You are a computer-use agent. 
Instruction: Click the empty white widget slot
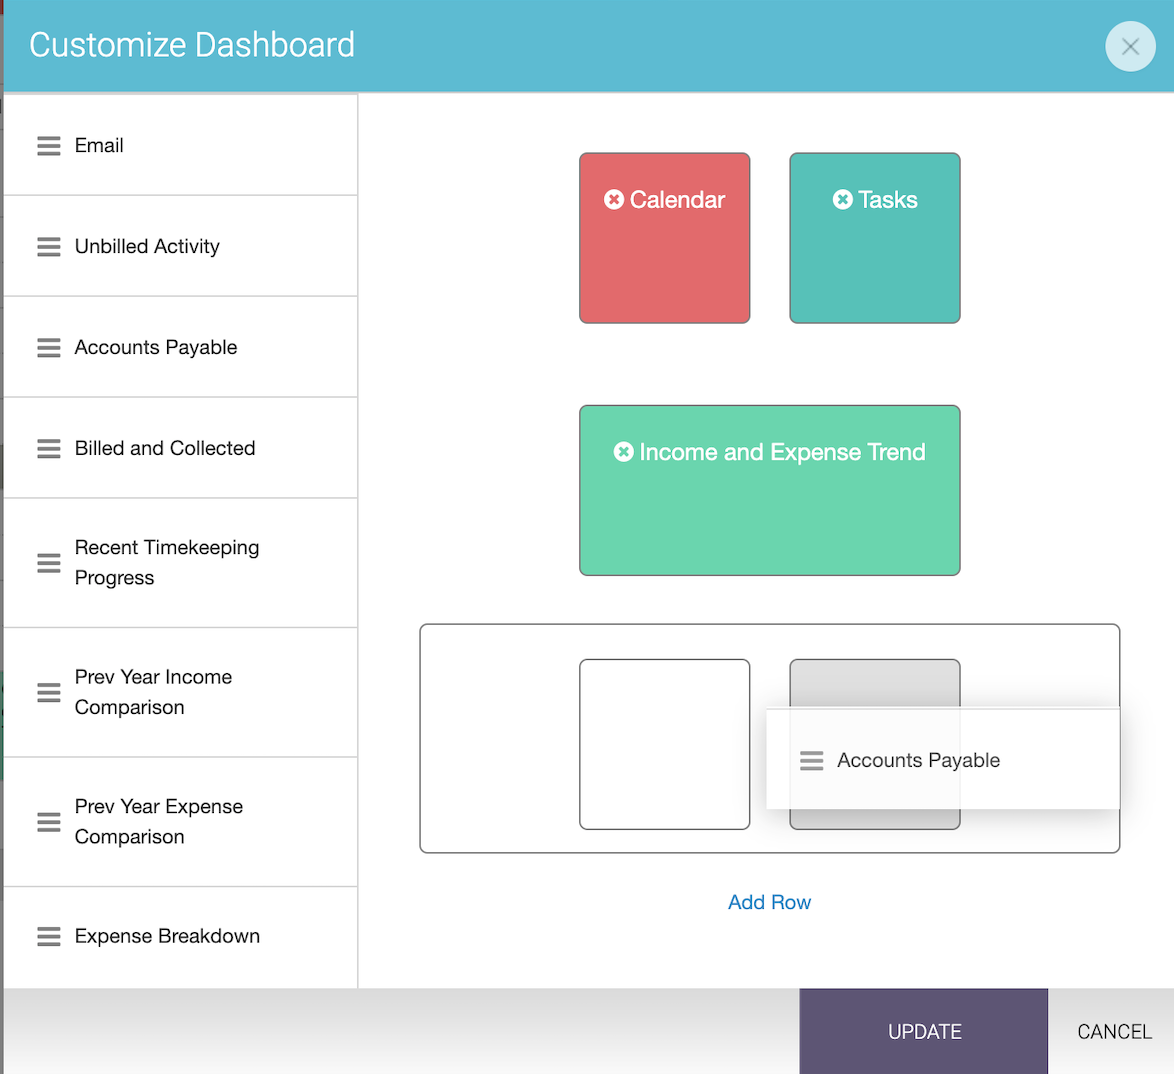click(665, 744)
